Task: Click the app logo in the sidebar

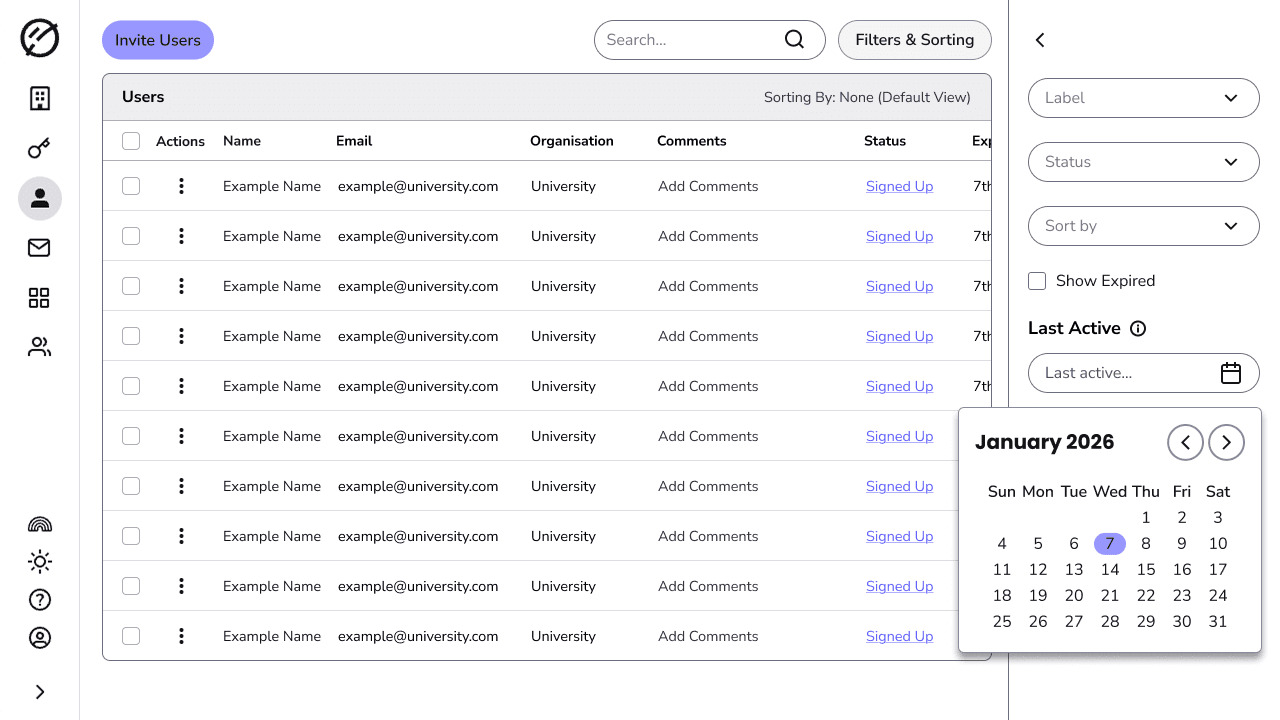Action: pyautogui.click(x=40, y=38)
